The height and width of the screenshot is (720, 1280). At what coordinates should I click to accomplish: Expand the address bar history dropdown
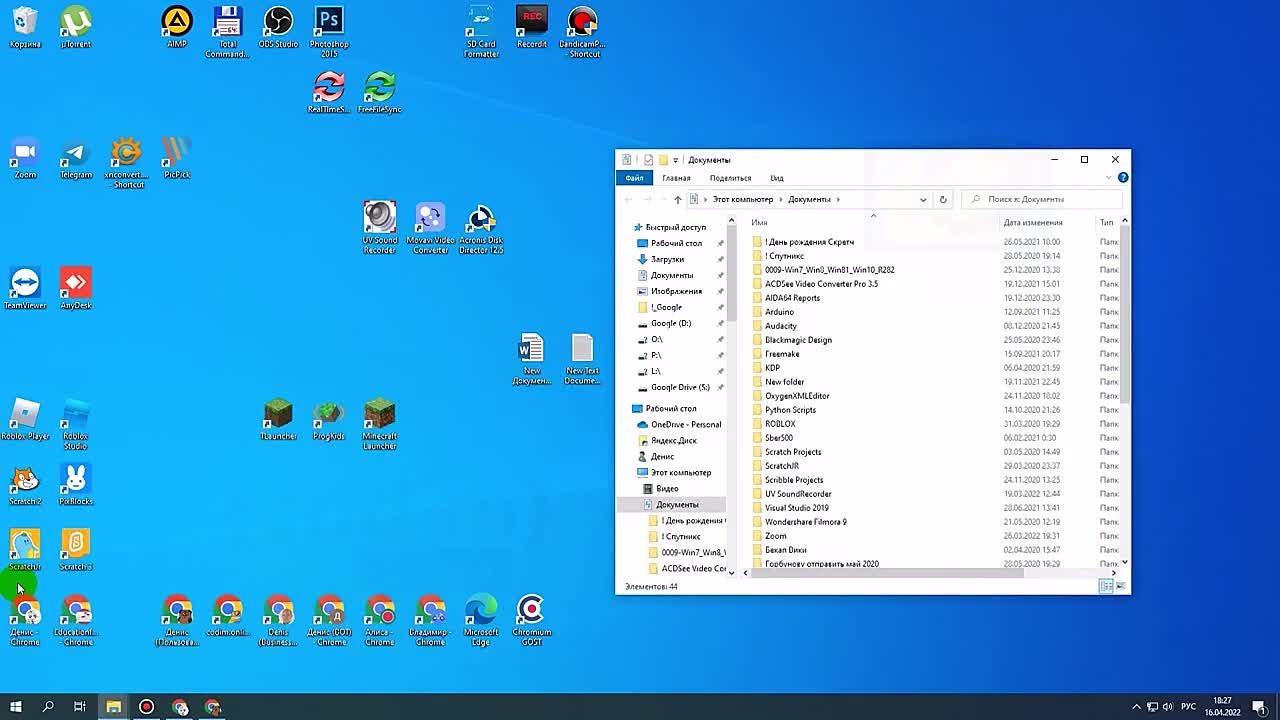pos(922,199)
